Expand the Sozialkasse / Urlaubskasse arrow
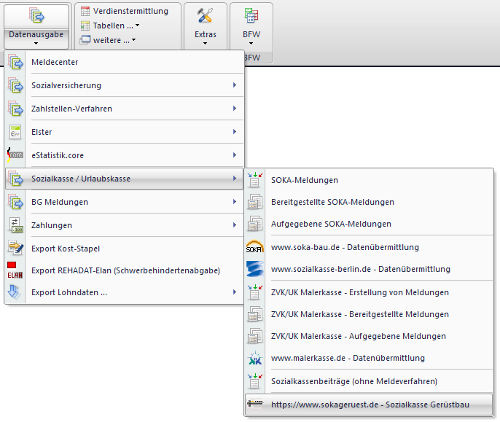The width and height of the screenshot is (500, 422). point(235,178)
